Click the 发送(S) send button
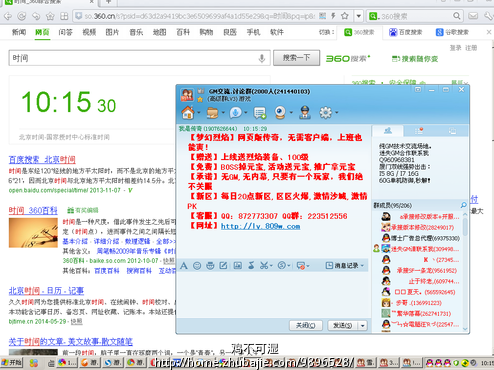Viewport: 494px width, 370px height. pyautogui.click(x=343, y=325)
